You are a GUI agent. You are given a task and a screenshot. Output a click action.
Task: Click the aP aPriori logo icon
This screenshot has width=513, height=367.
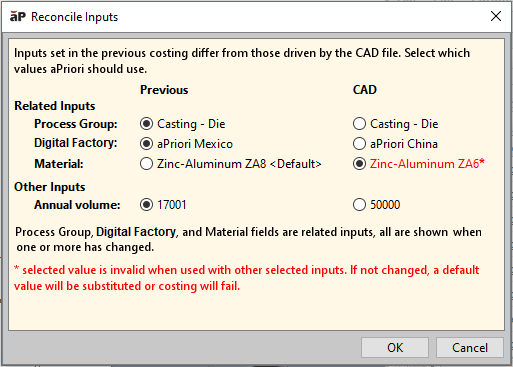click(x=18, y=16)
